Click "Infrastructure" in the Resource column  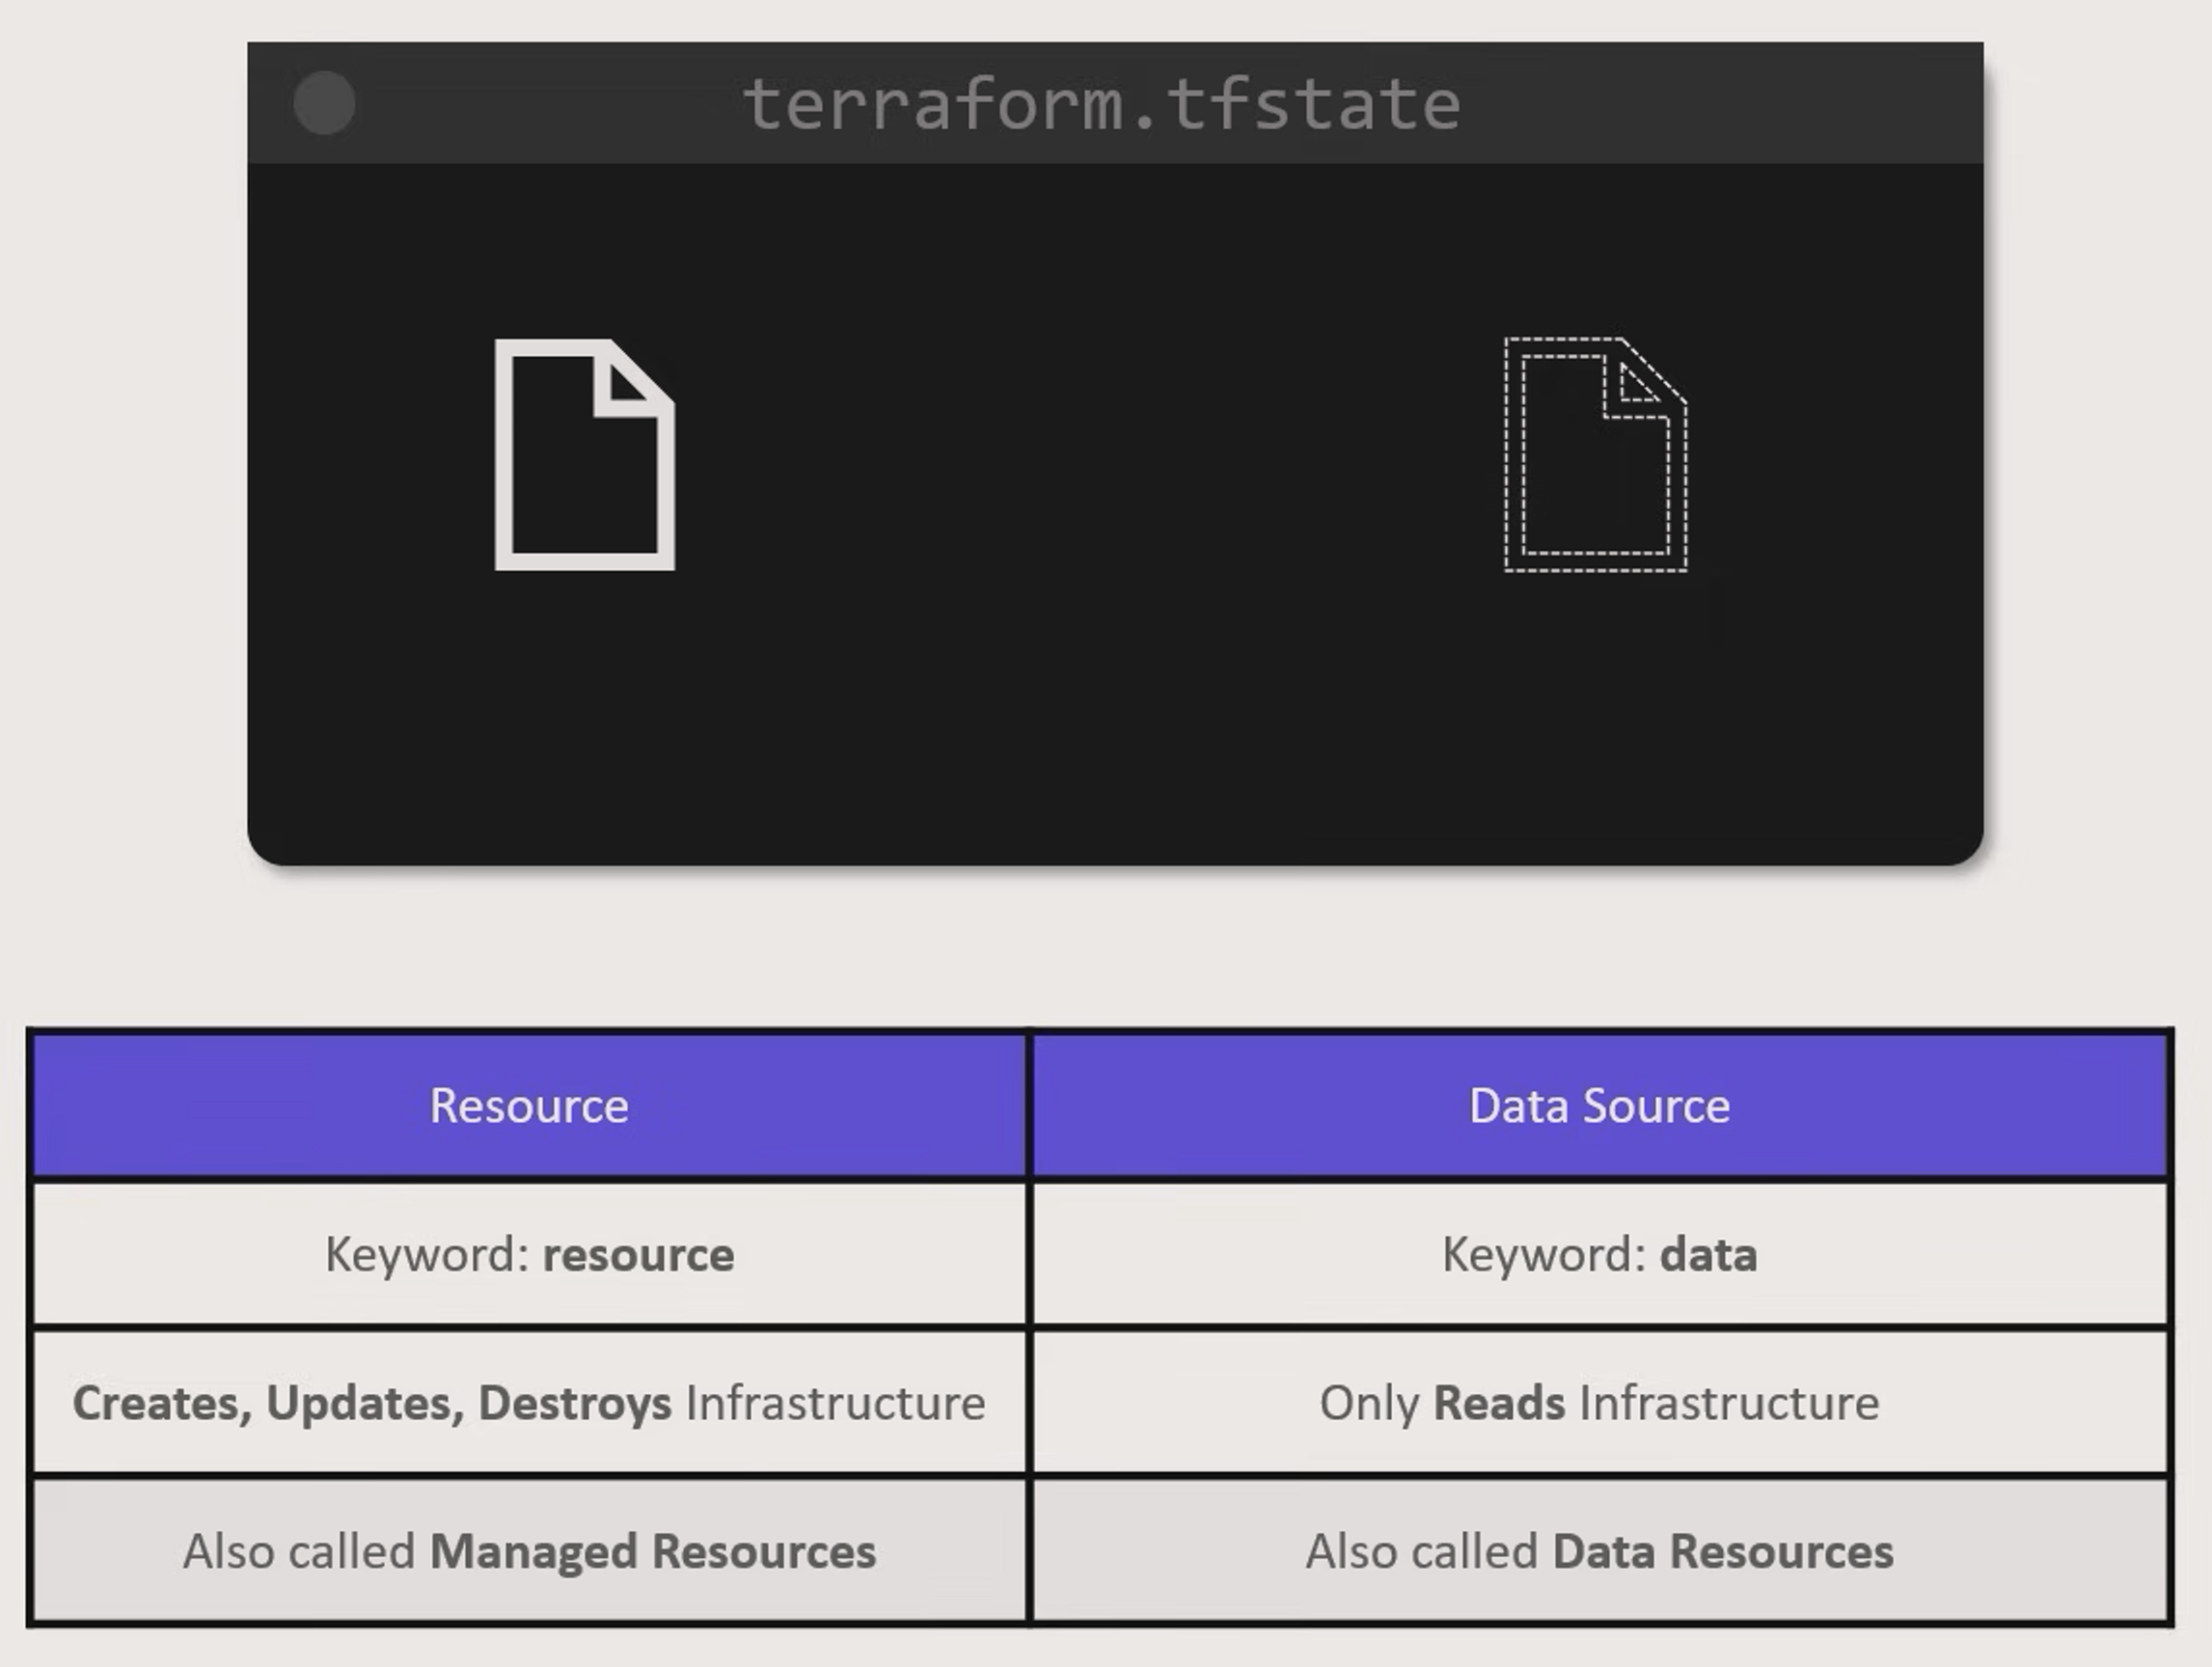coord(835,1403)
